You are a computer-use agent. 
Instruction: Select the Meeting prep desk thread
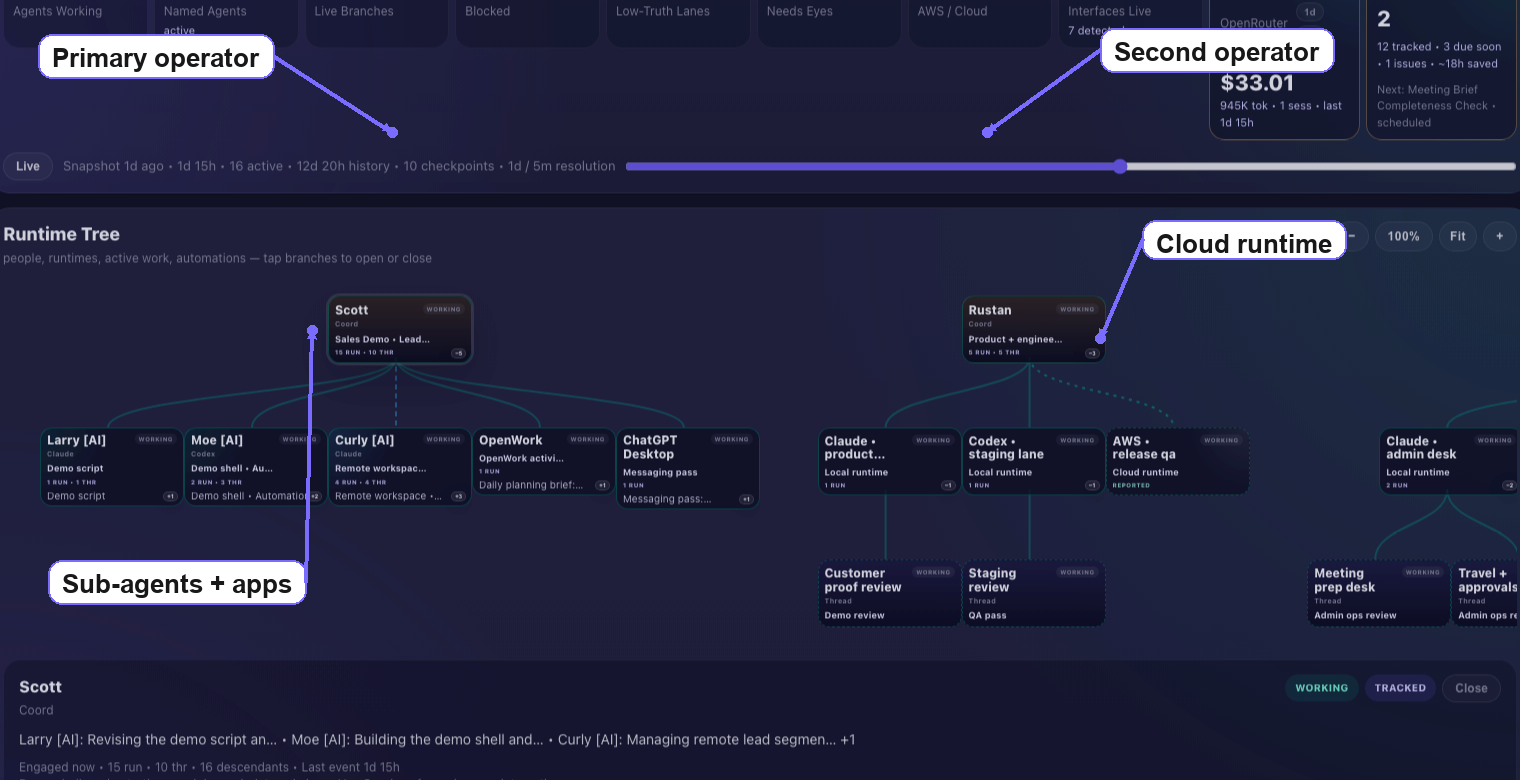click(x=1379, y=594)
